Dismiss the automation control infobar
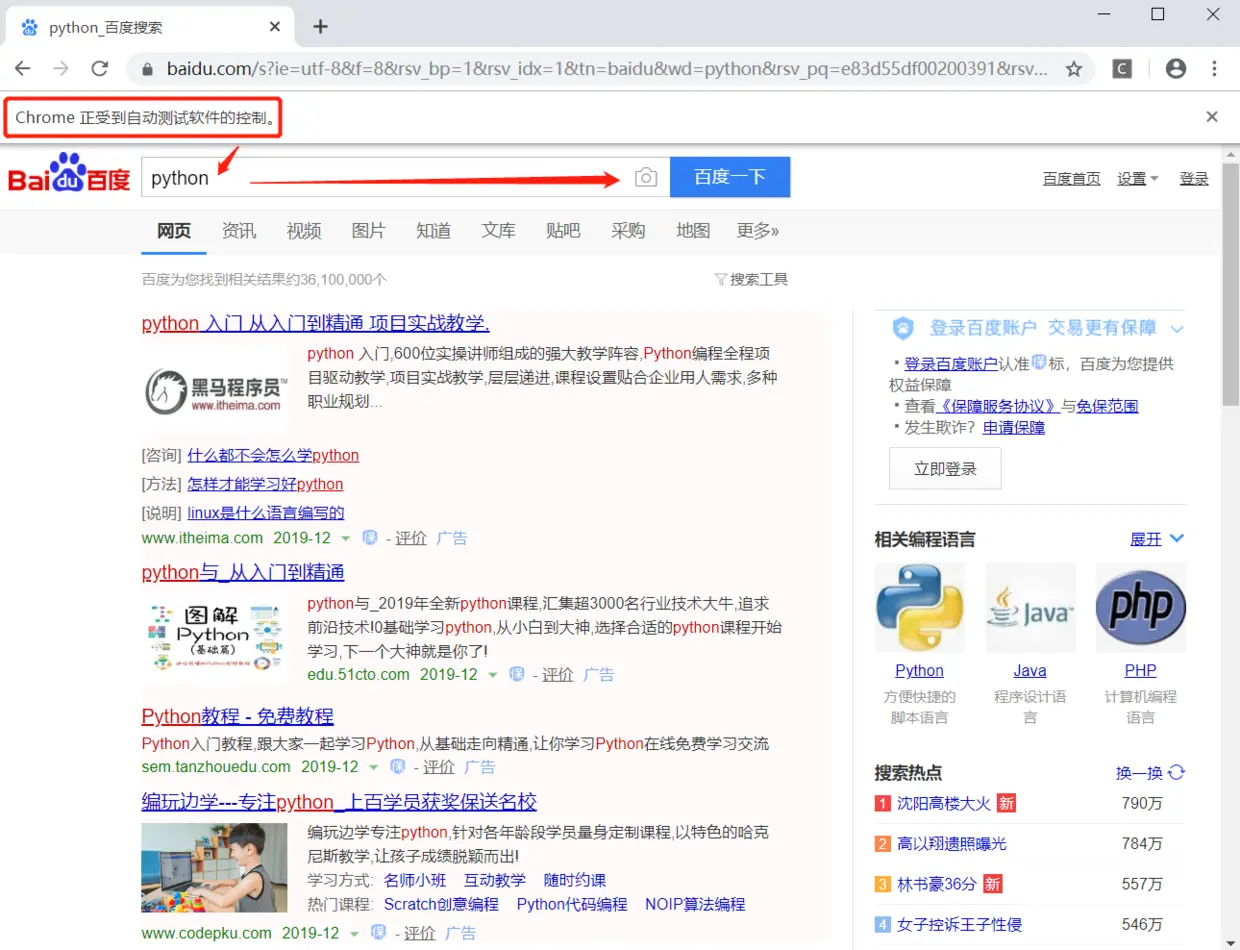 click(x=1212, y=117)
